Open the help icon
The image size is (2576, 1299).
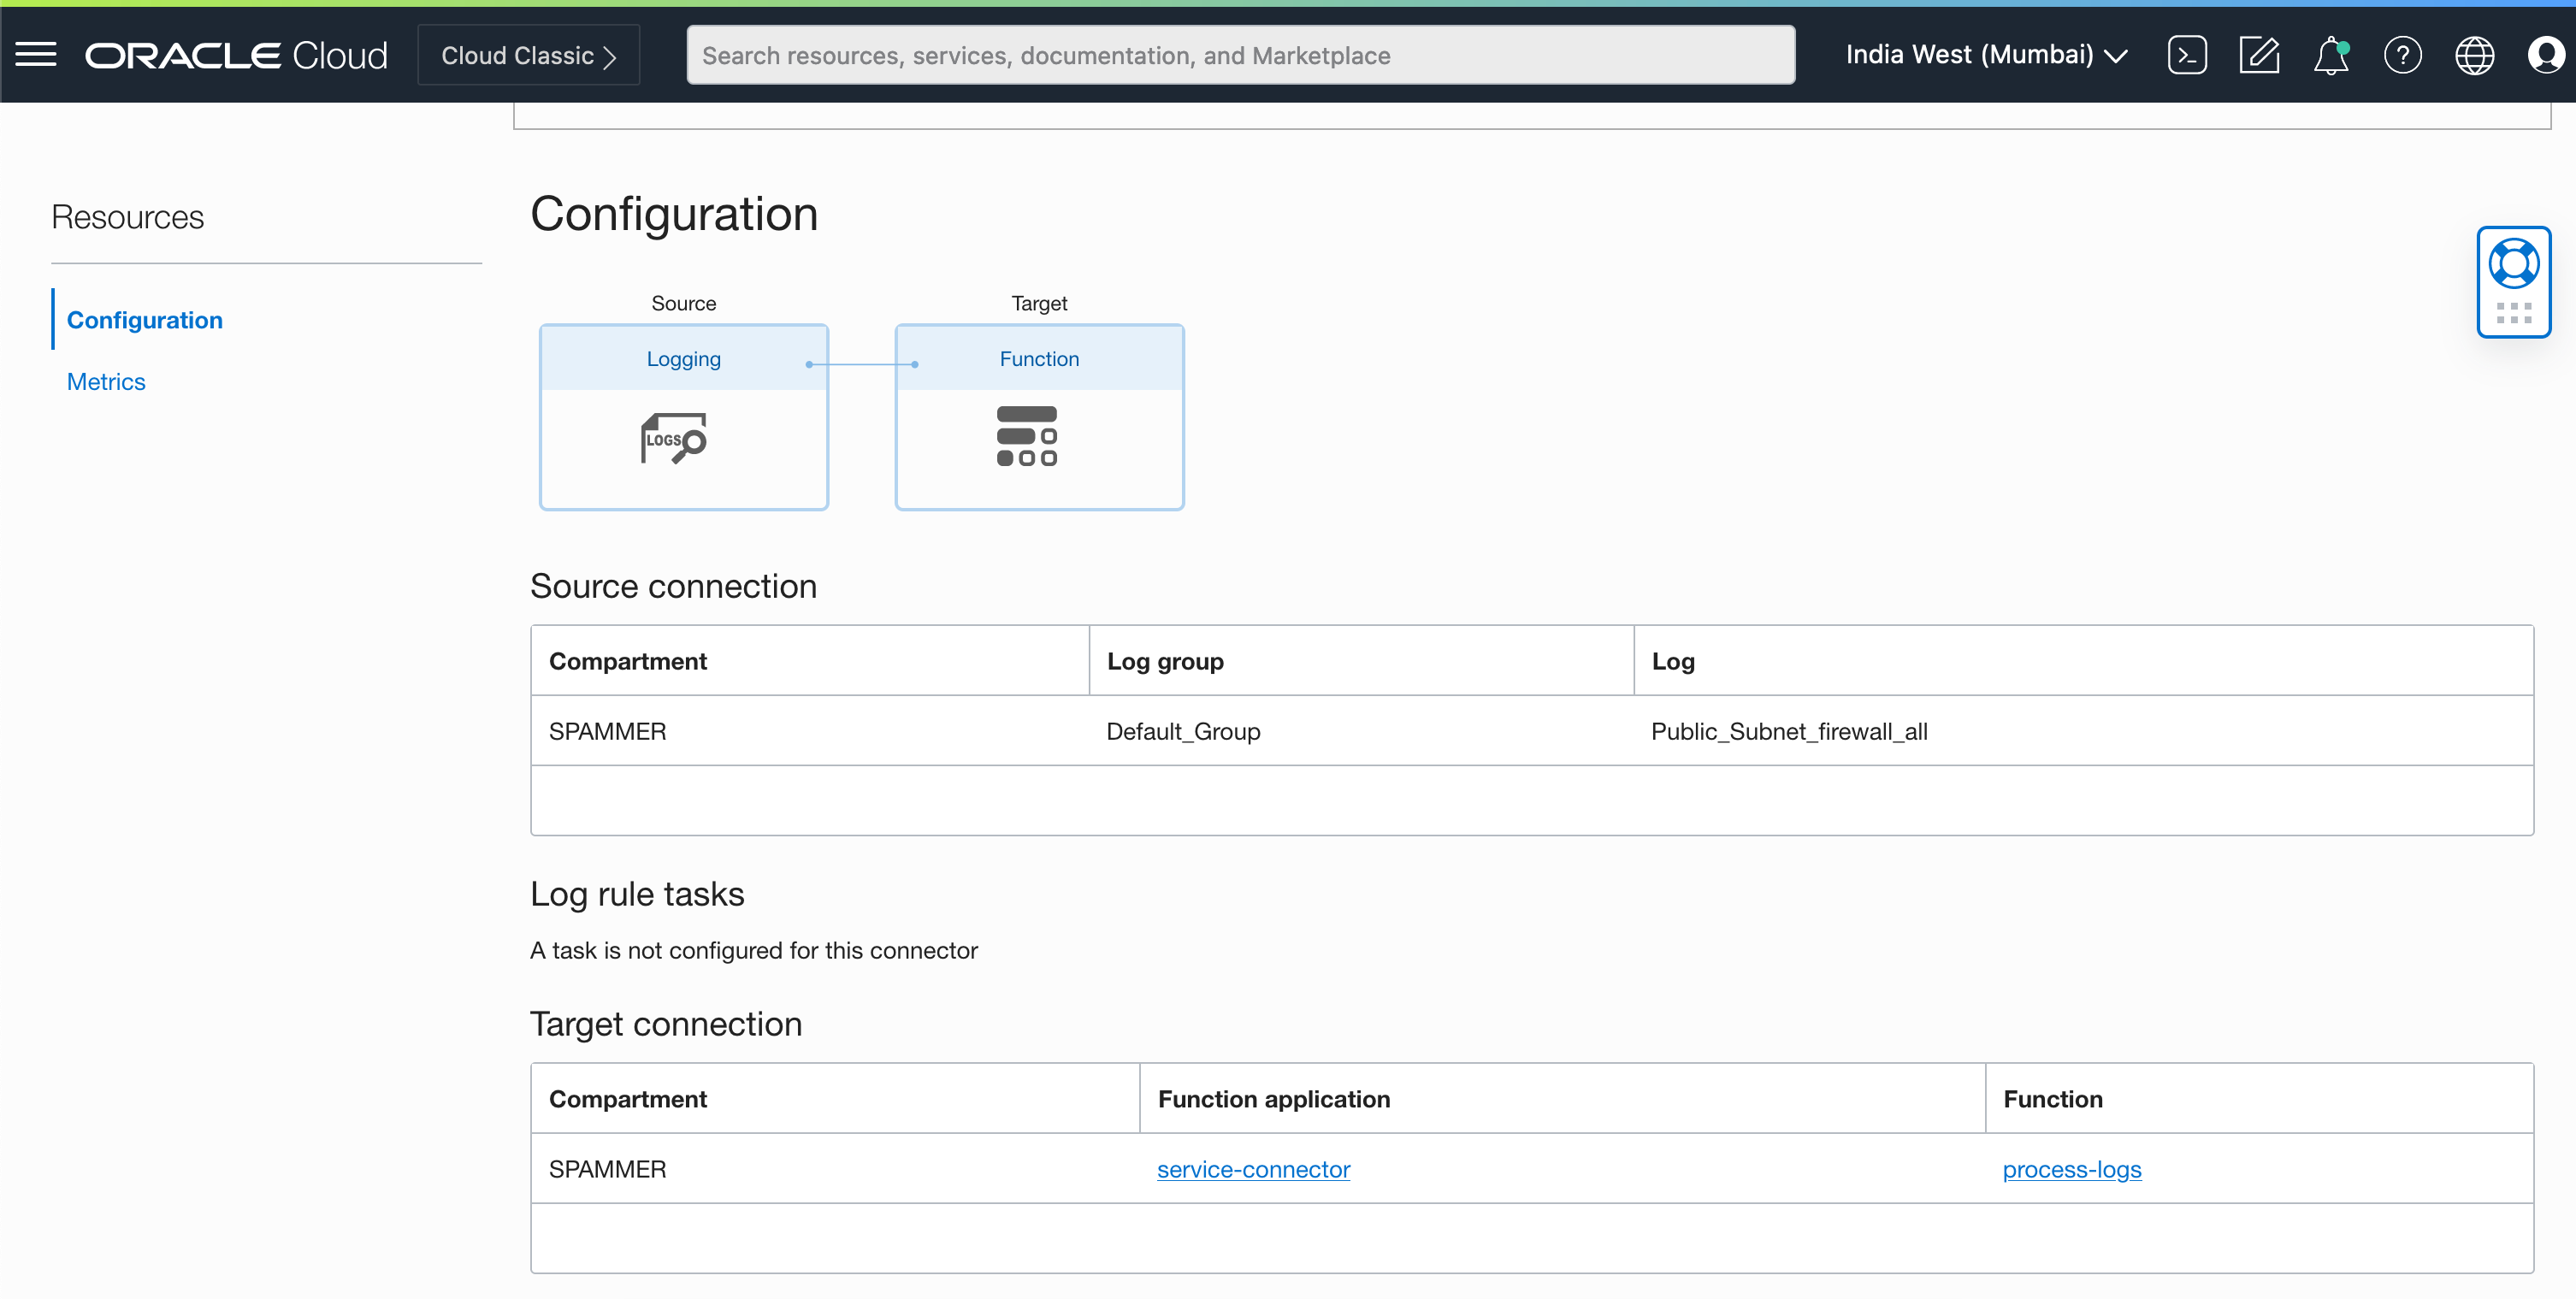[2404, 55]
